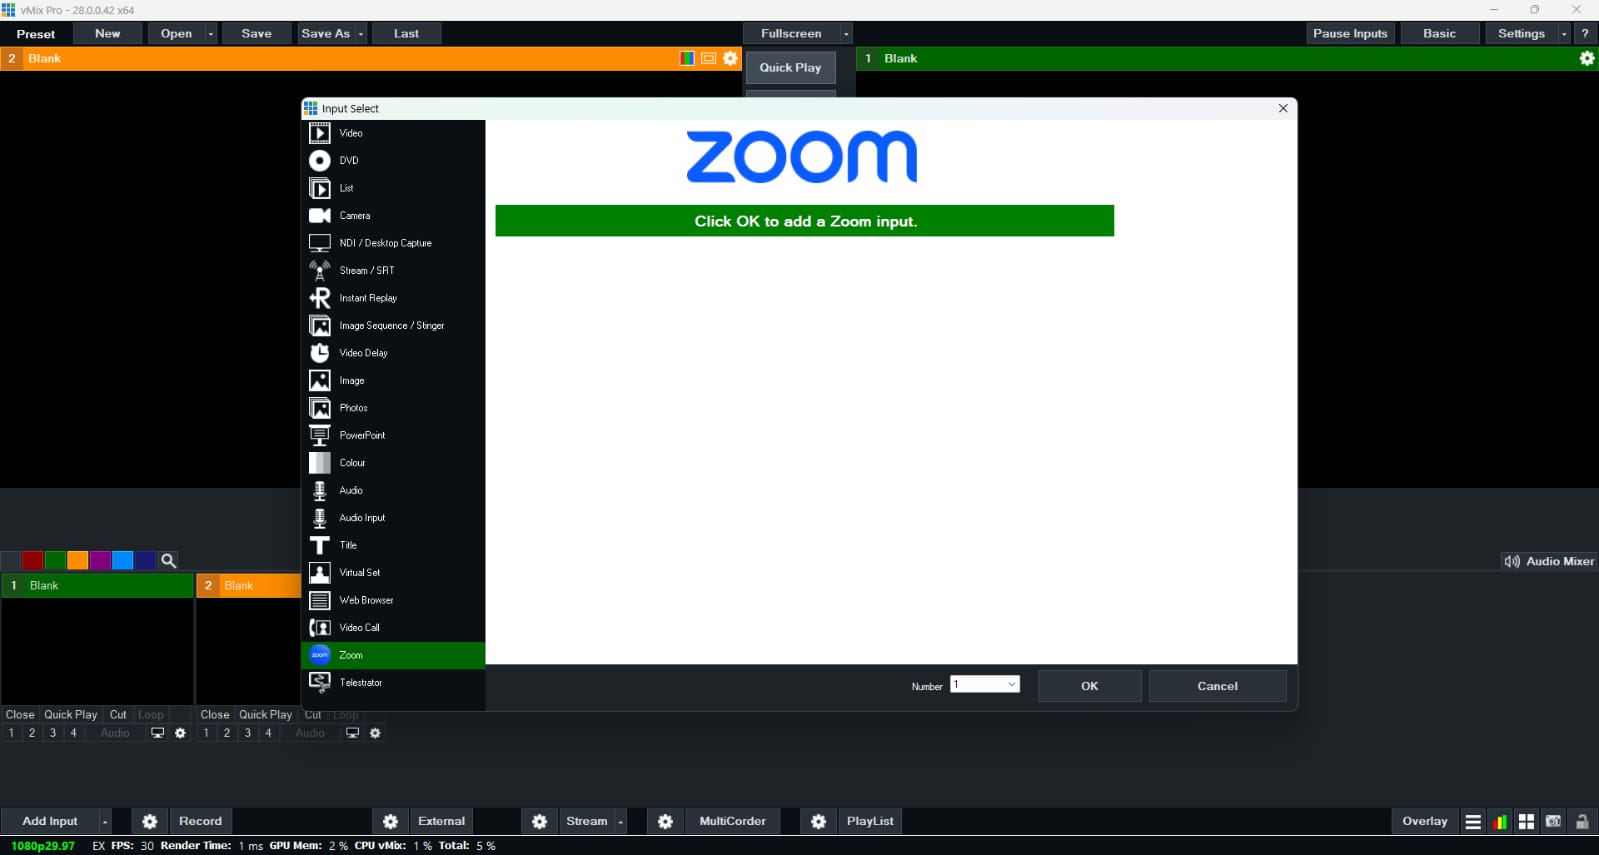1599x855 pixels.
Task: Click Last preset button
Action: click(406, 34)
